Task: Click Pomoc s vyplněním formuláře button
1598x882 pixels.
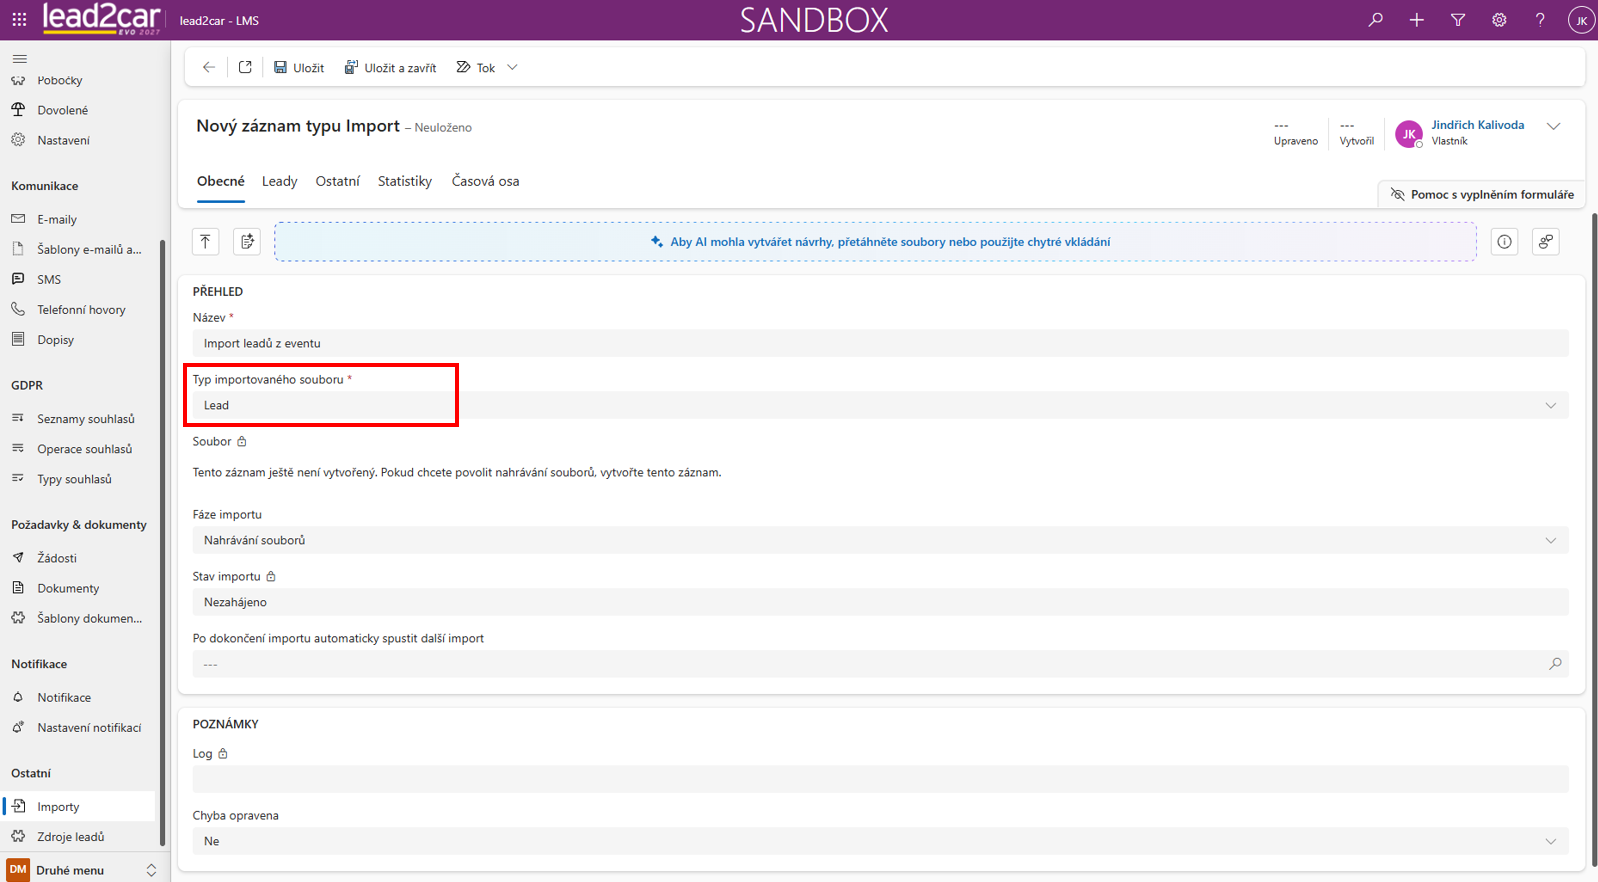Action: (1482, 194)
